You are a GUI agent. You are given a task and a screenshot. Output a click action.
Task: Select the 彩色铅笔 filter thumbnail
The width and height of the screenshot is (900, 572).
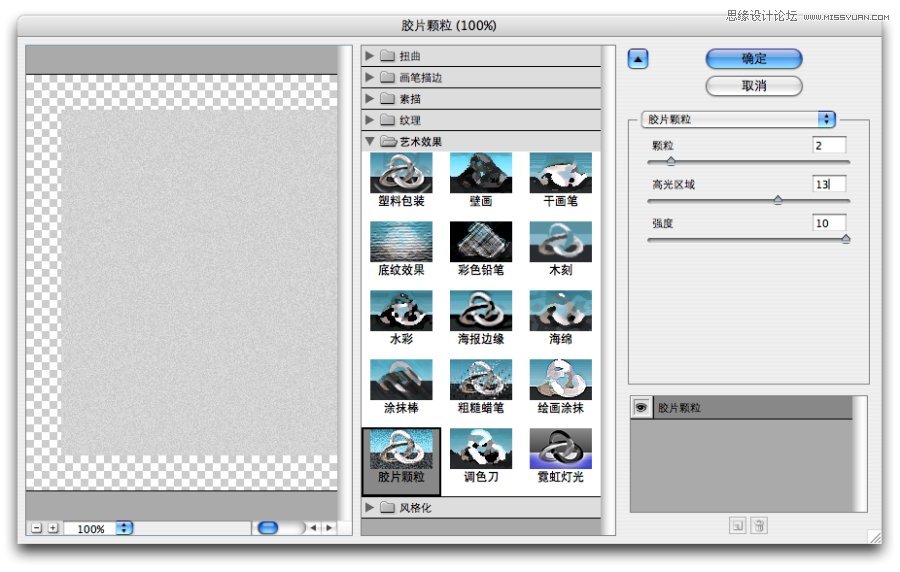481,242
